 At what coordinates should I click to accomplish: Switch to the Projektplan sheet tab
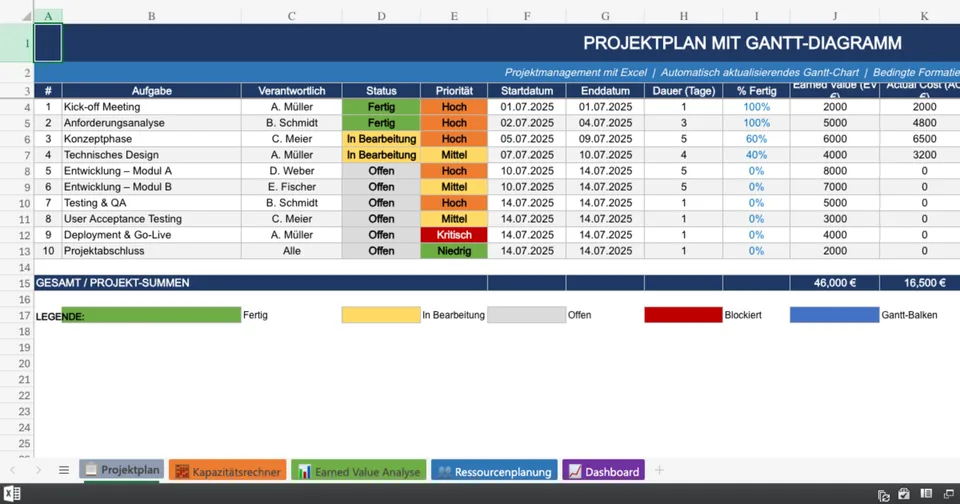(121, 470)
